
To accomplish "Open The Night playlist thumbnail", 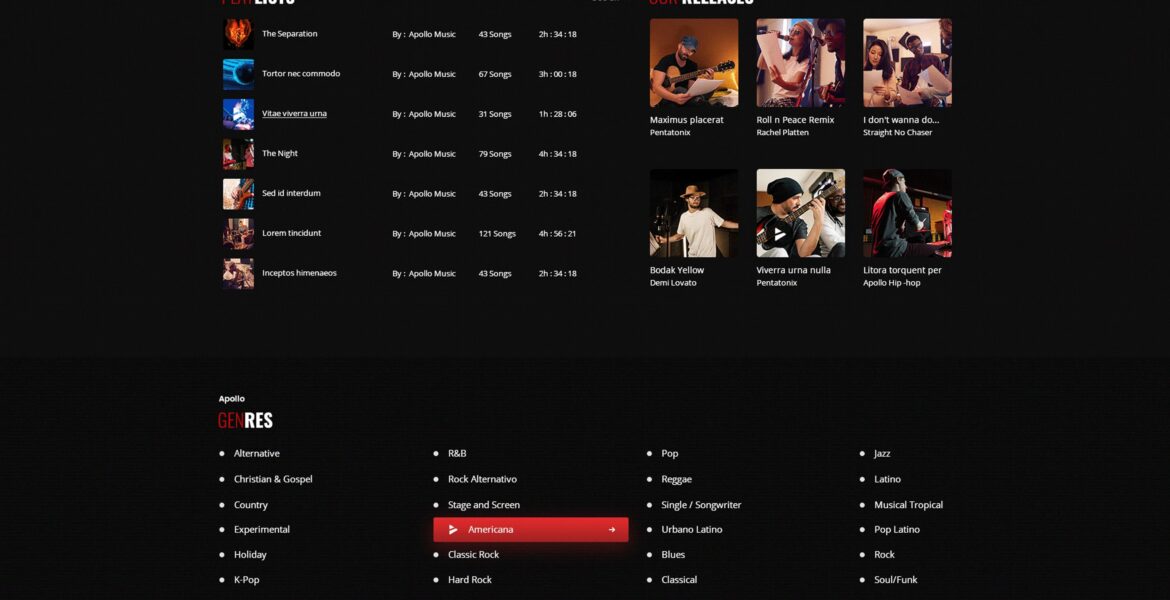I will tap(238, 154).
